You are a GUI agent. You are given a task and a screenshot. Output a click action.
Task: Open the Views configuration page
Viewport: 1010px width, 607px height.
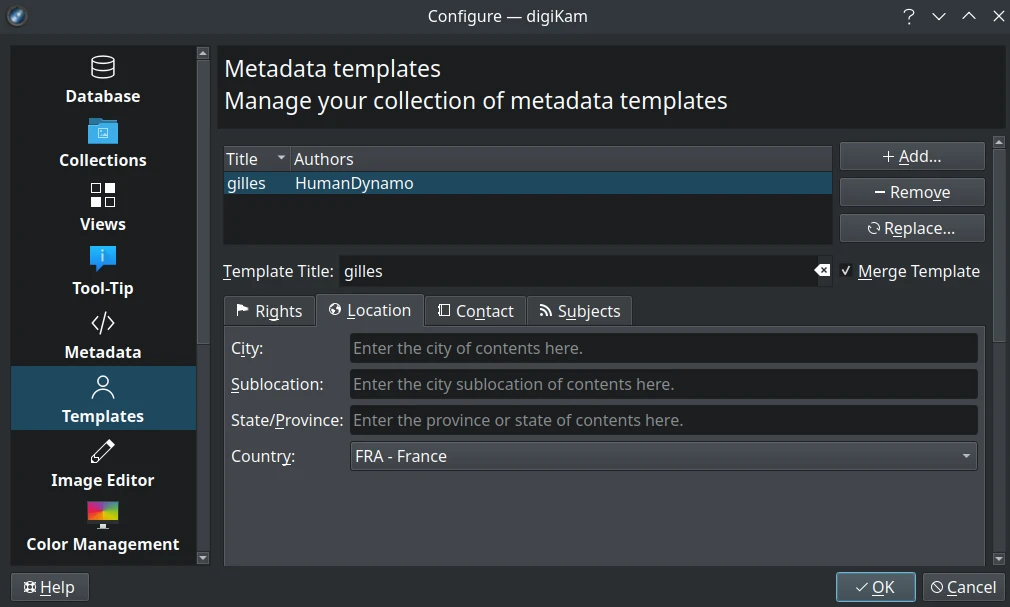click(102, 205)
